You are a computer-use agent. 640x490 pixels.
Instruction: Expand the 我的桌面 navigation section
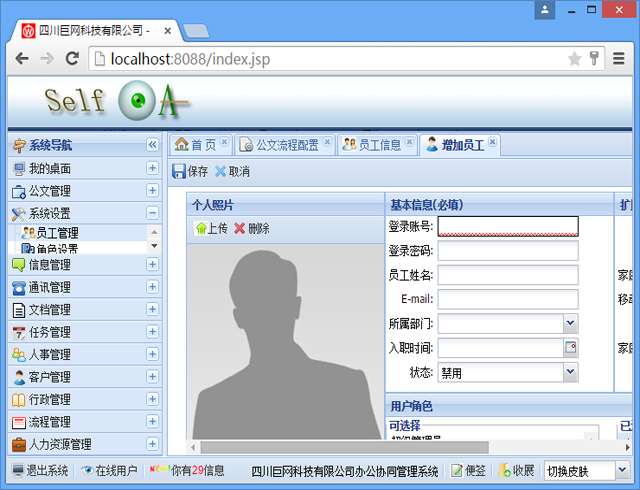[x=152, y=168]
